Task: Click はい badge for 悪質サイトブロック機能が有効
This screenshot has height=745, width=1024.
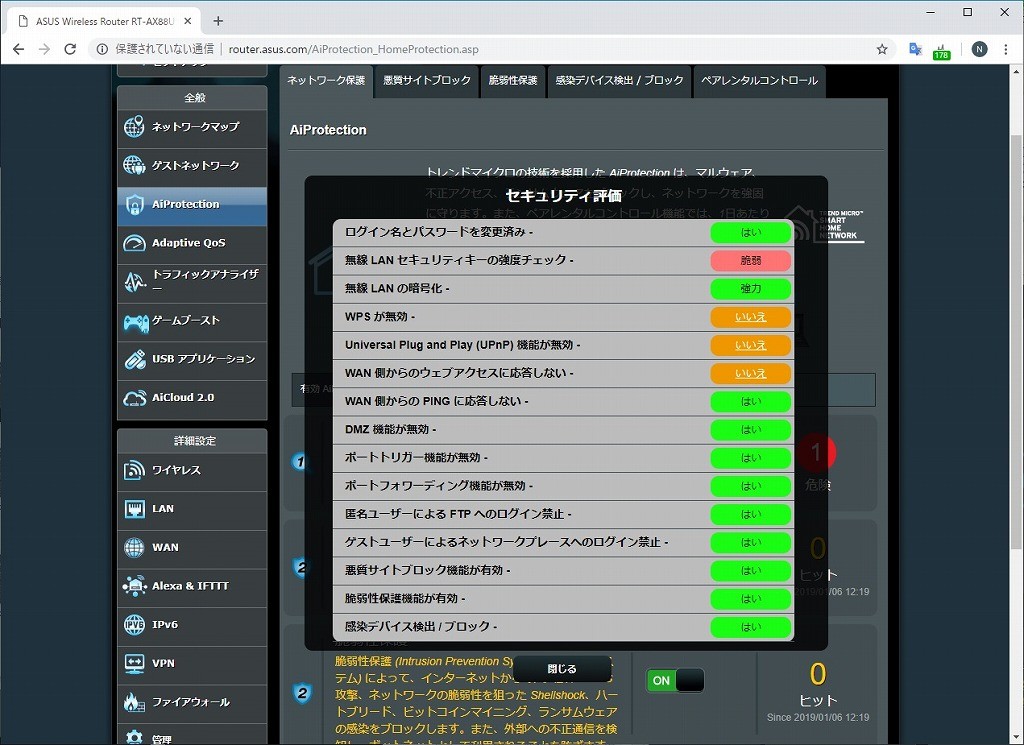Action: 750,571
